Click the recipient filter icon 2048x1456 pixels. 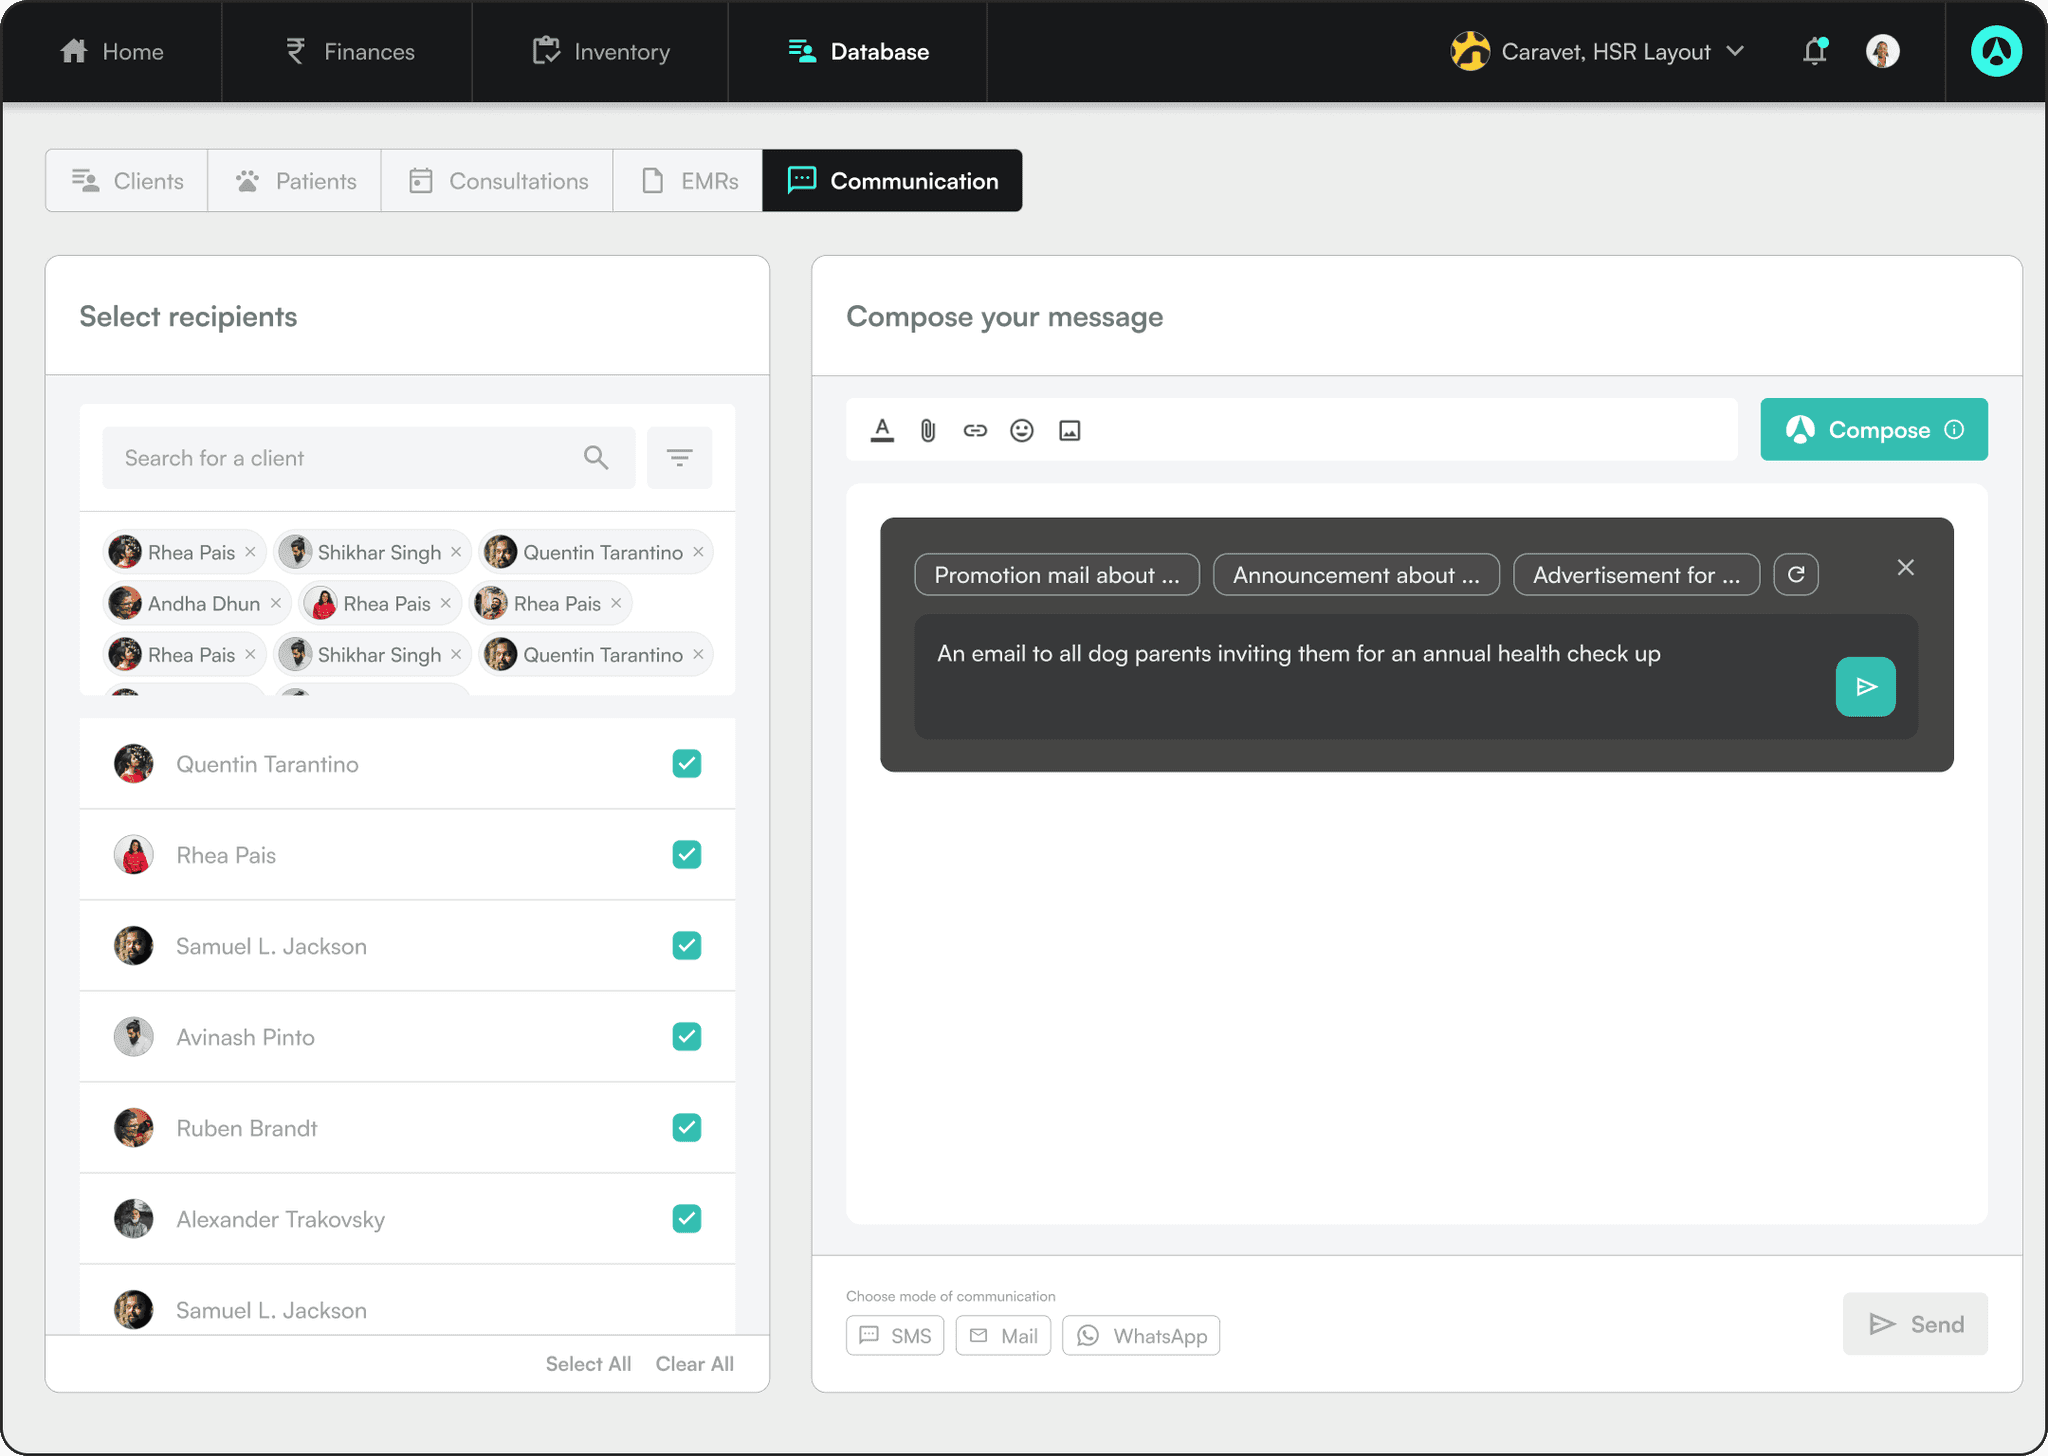click(x=679, y=458)
